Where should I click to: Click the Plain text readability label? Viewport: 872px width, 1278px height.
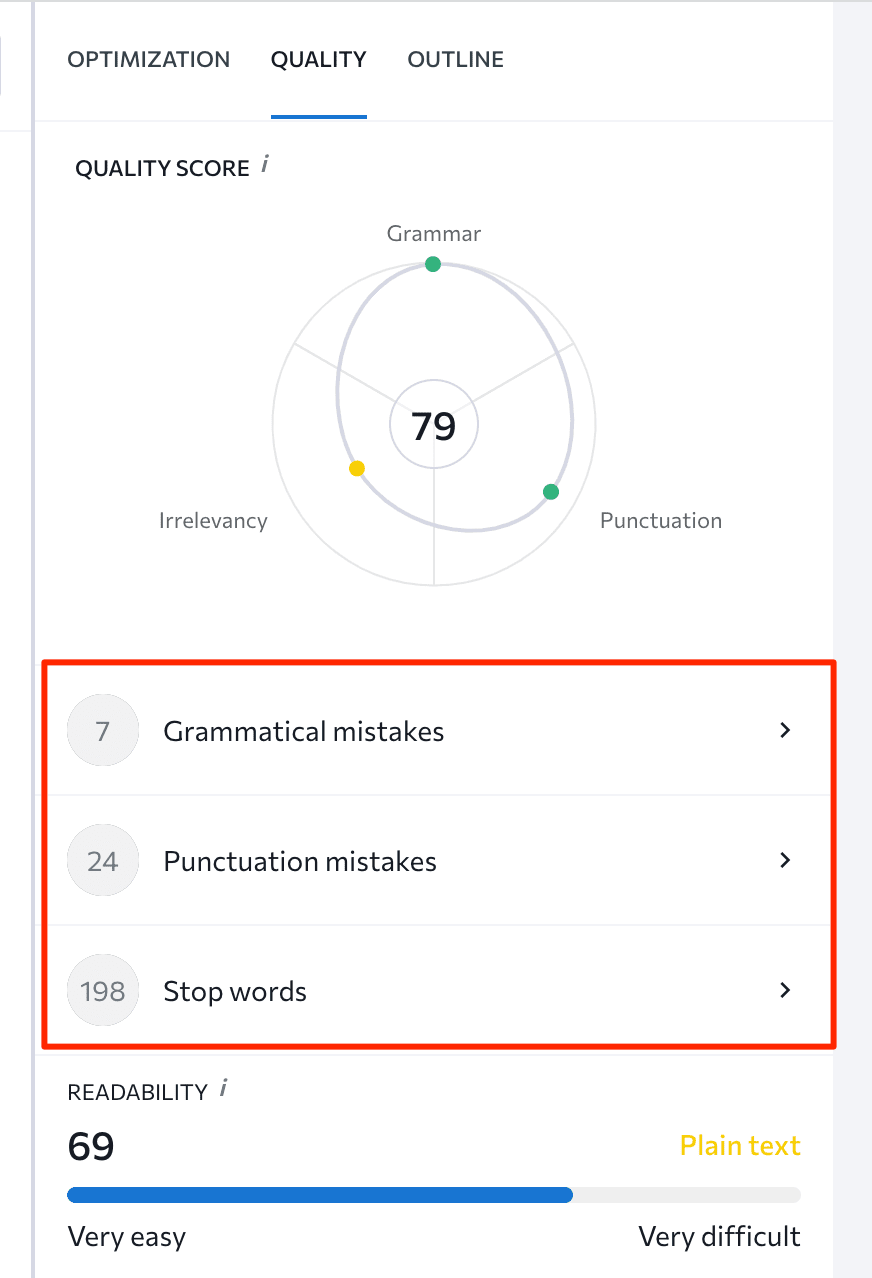pyautogui.click(x=740, y=1145)
